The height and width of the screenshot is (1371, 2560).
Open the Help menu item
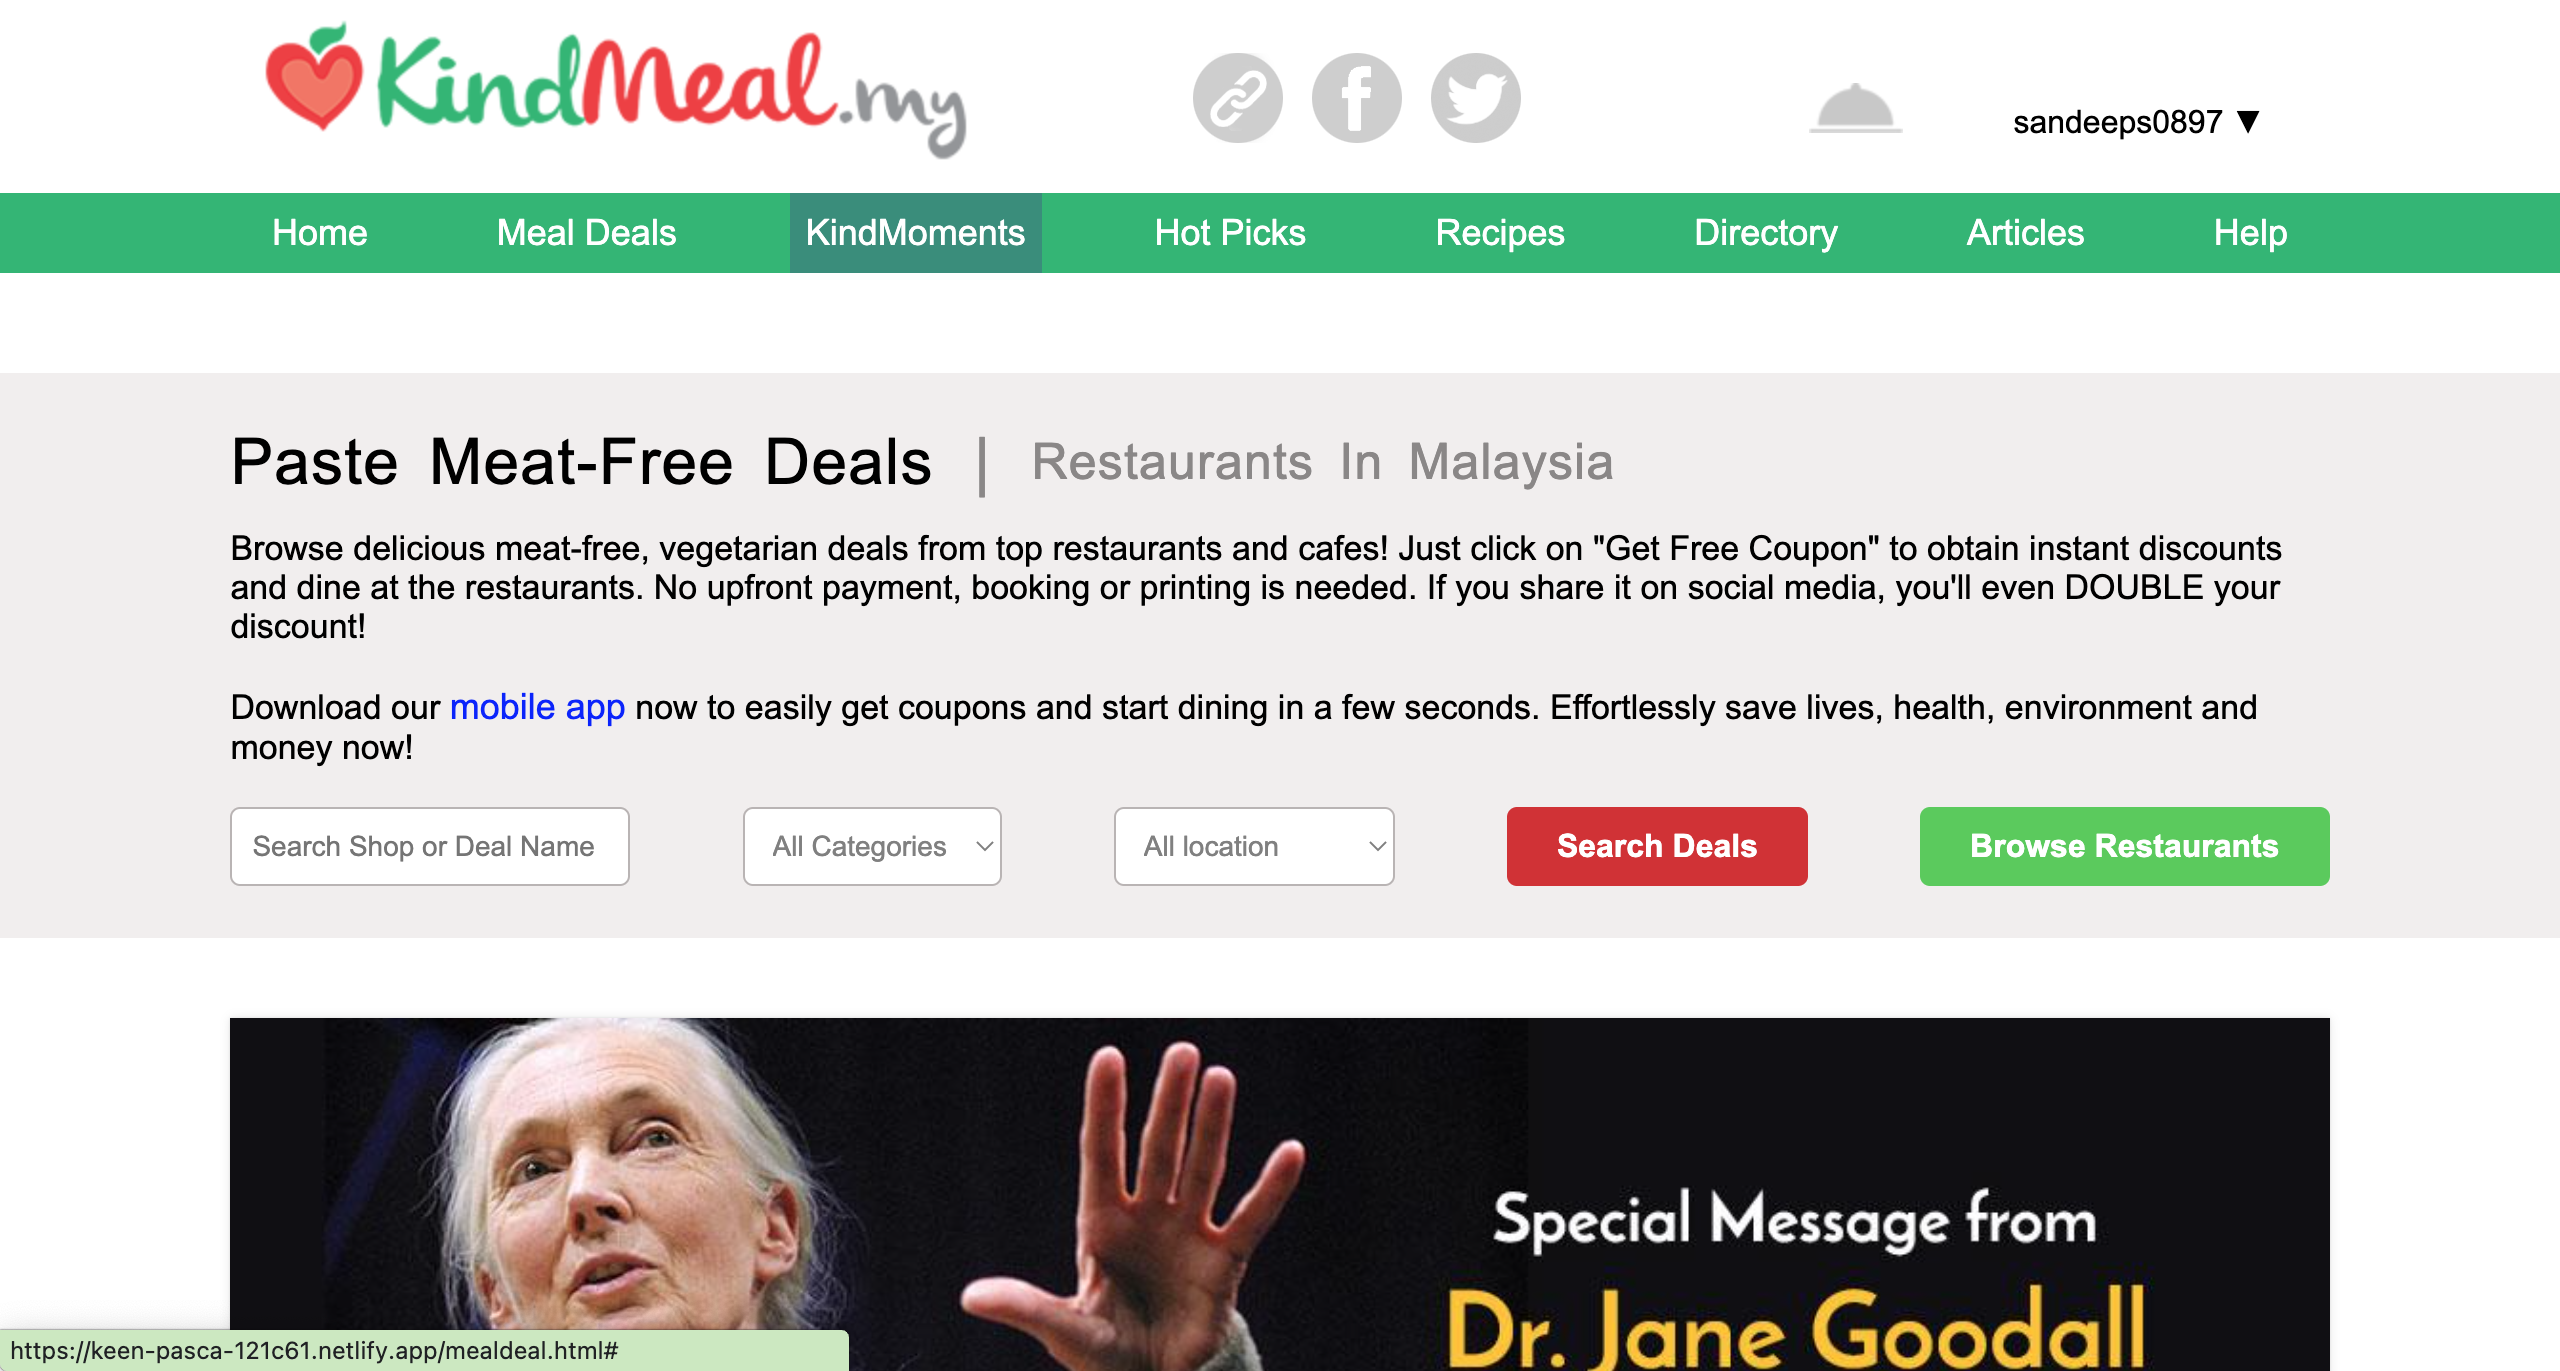[x=2250, y=233]
